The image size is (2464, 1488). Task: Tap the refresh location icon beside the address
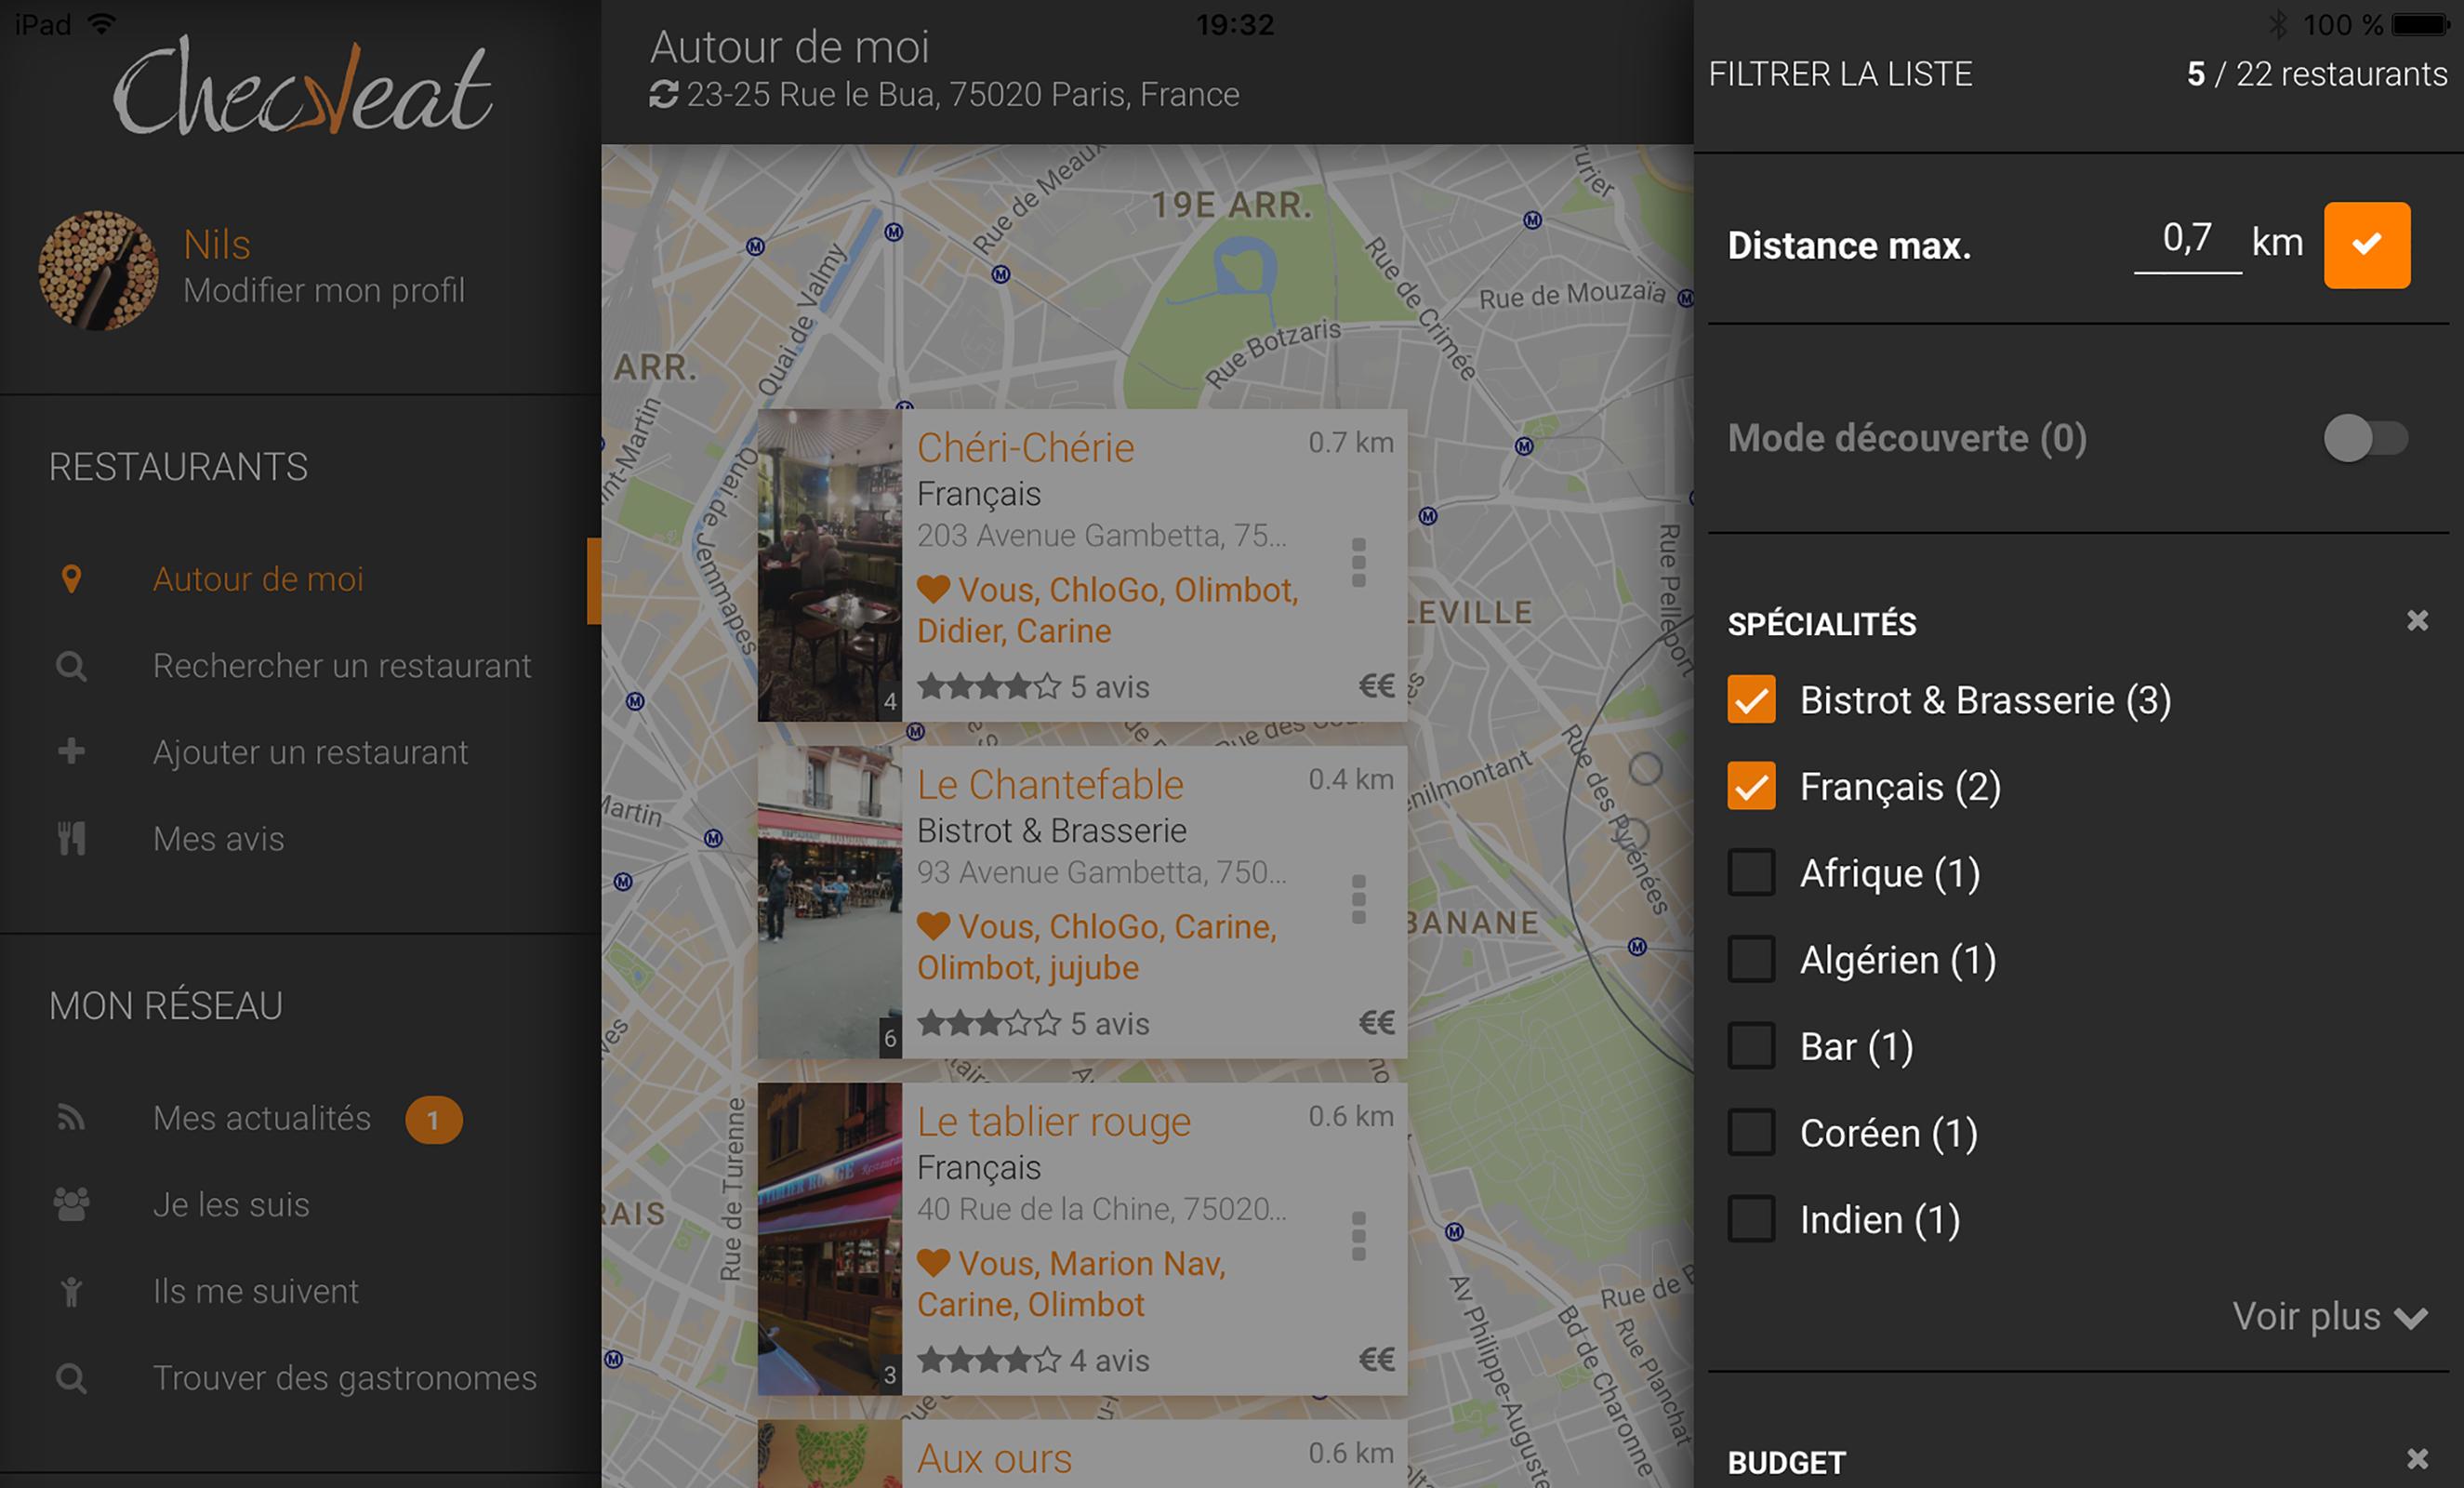[x=664, y=94]
